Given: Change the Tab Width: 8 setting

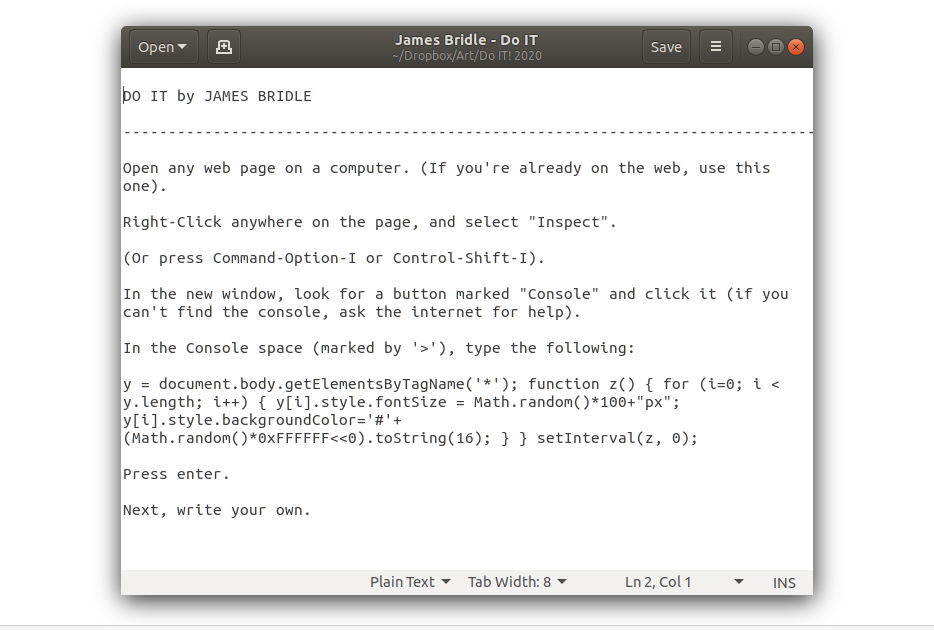Looking at the screenshot, I should [x=516, y=582].
